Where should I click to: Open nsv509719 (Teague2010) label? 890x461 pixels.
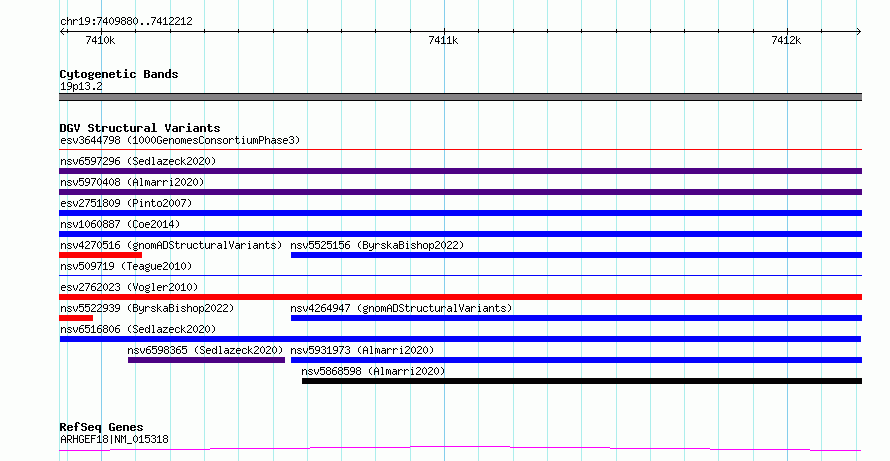point(126,266)
